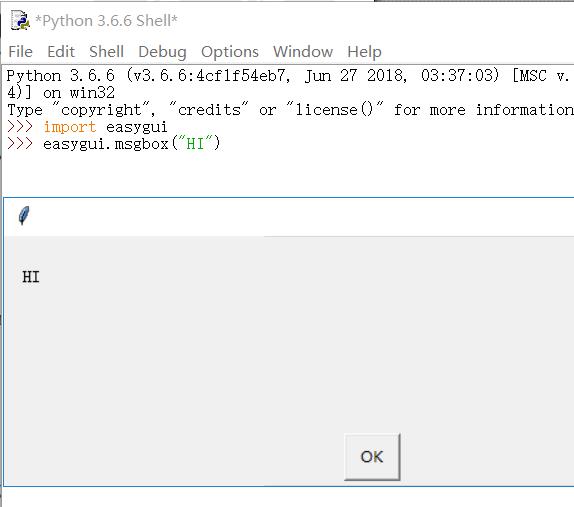Open the Debug menu
This screenshot has width=574, height=507.
click(x=163, y=52)
